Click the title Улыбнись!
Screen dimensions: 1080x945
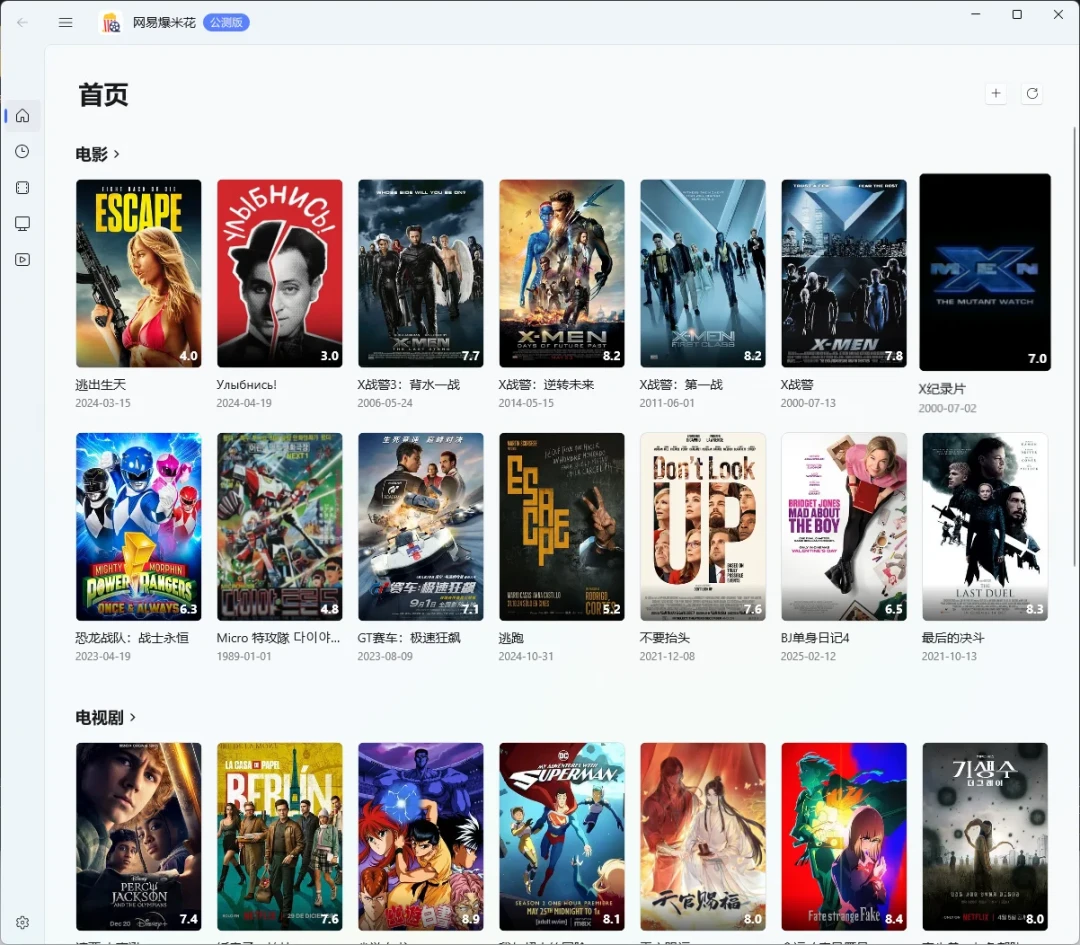click(247, 385)
